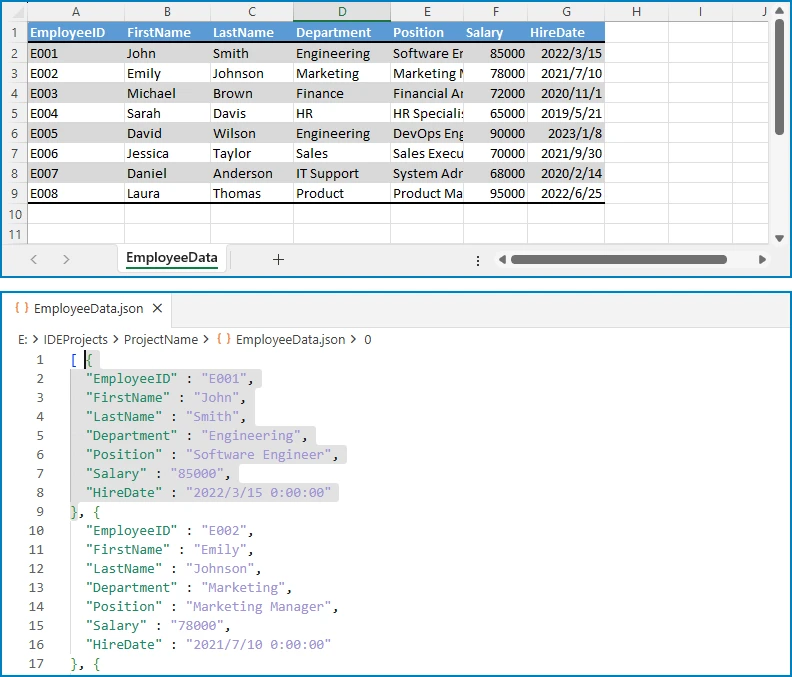Go to next sheet arrow
This screenshot has height=677, width=792.
(x=66, y=260)
